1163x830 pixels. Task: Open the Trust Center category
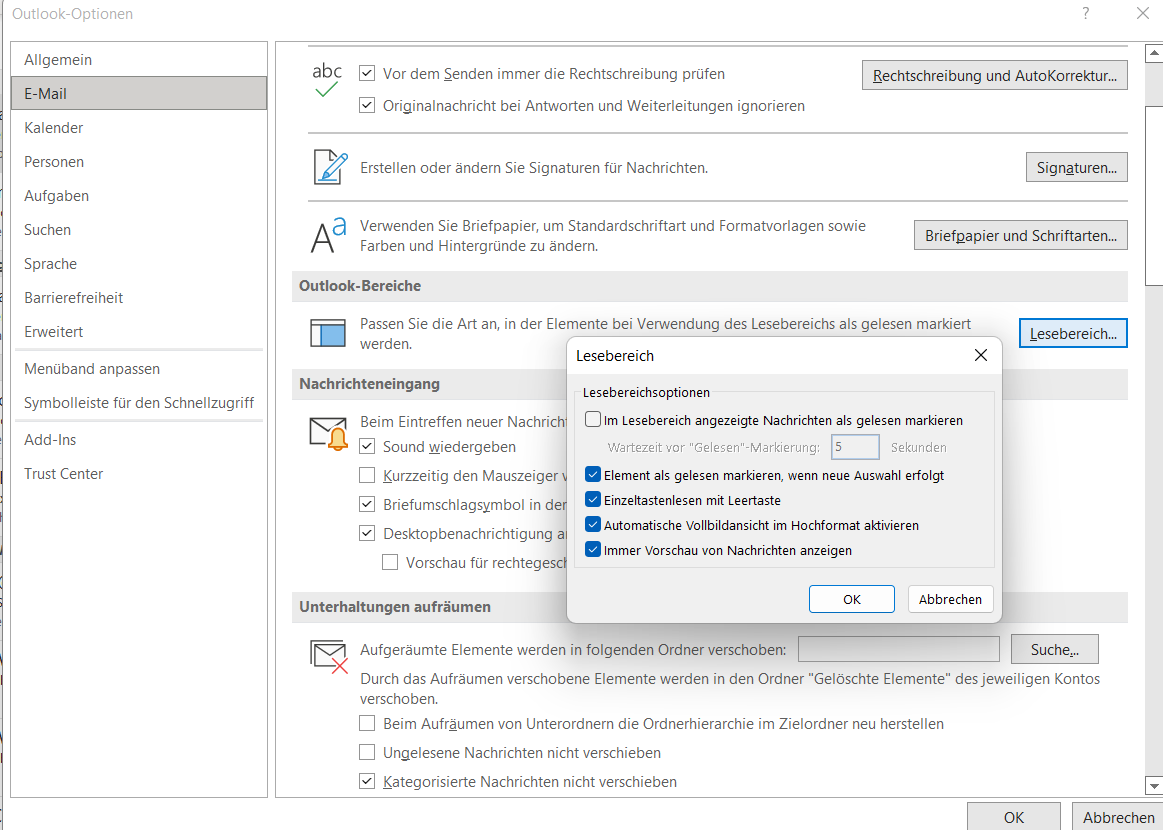tap(139, 474)
